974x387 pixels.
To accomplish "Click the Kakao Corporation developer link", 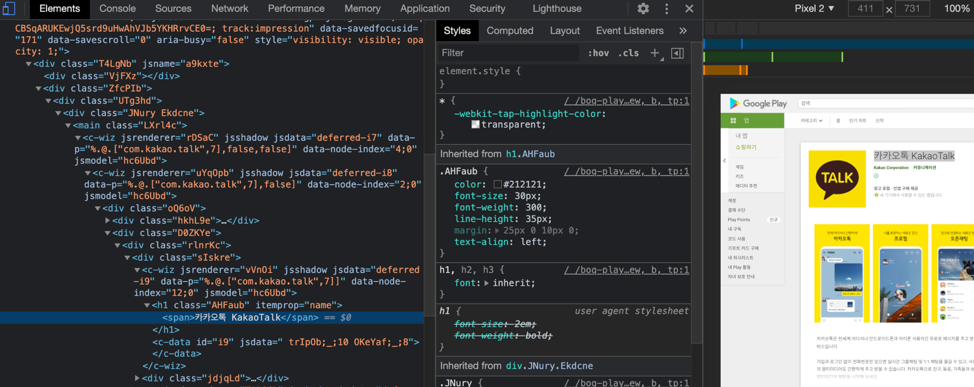I will pos(890,168).
